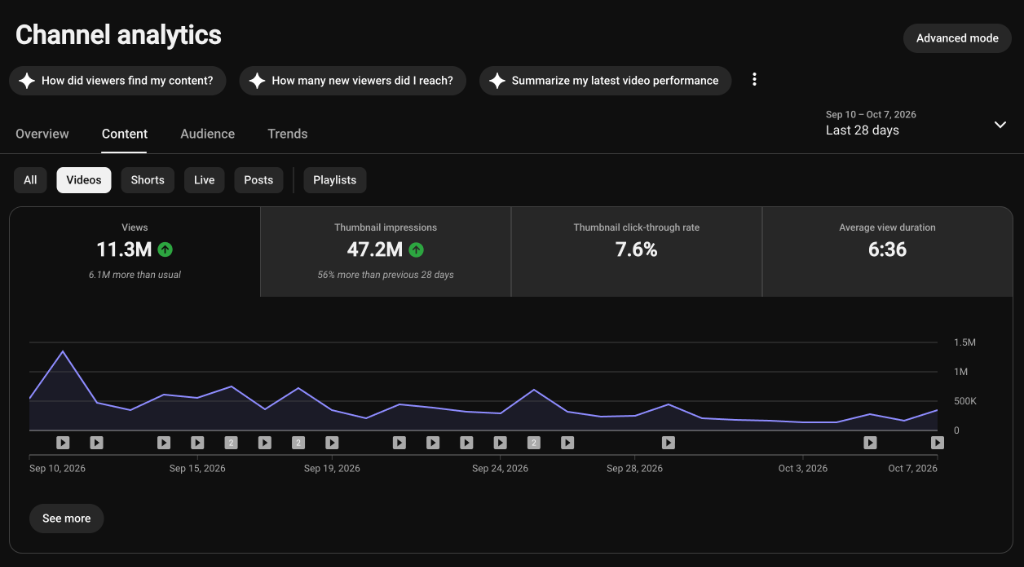This screenshot has height=567, width=1024.
Task: Click the video marker for Sep 22
Action: coord(433,443)
